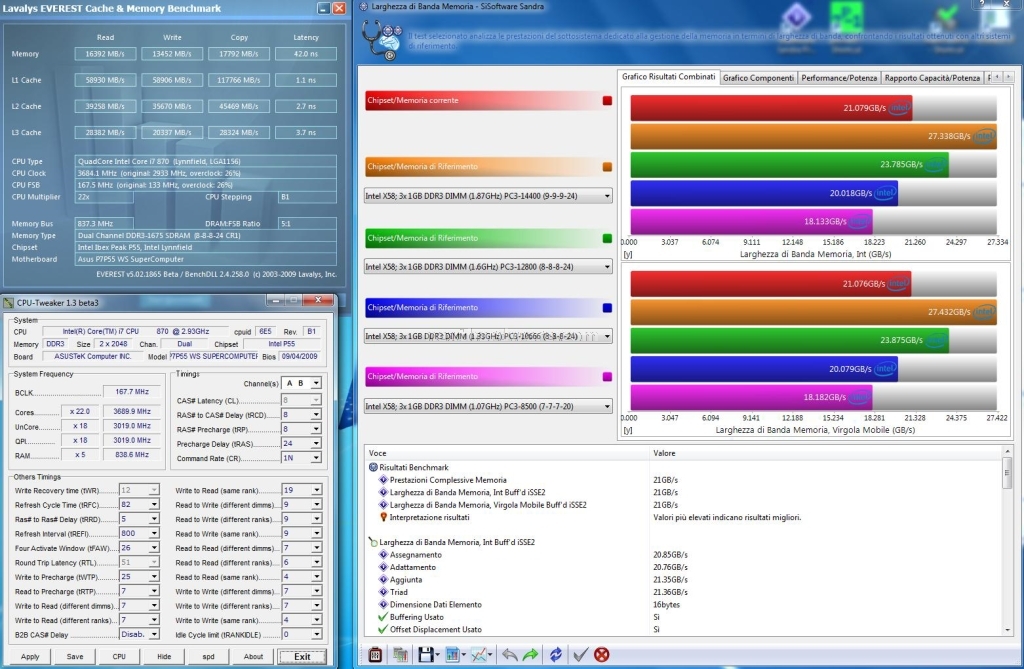Refresh results with the blue arrows icon
The image size is (1024, 669).
click(x=556, y=654)
